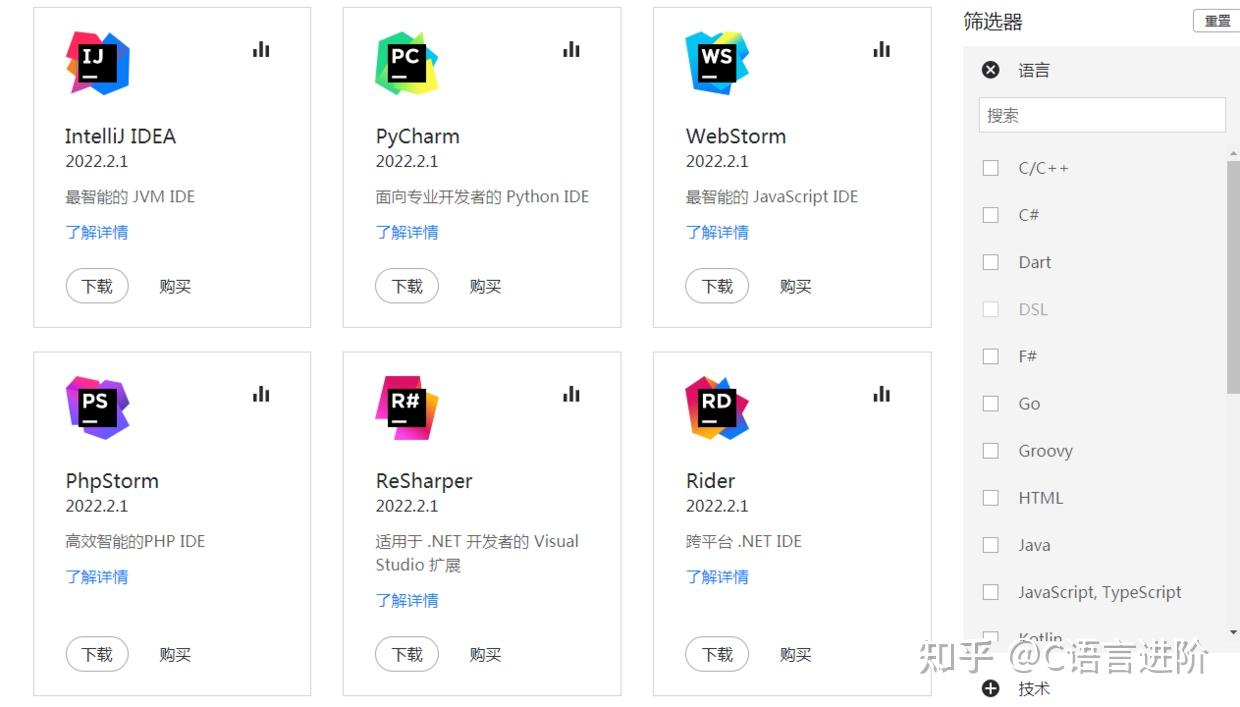The width and height of the screenshot is (1240, 707).
Task: Click the language filter scrollbar thumb
Action: click(1233, 277)
